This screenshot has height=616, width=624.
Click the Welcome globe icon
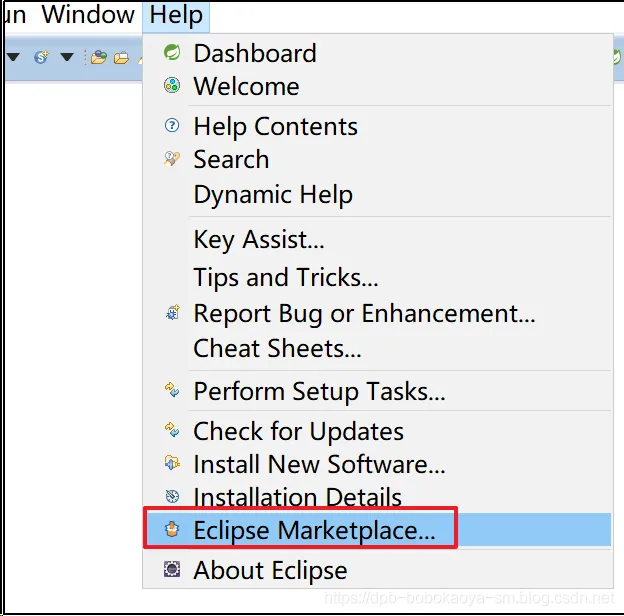[x=172, y=86]
